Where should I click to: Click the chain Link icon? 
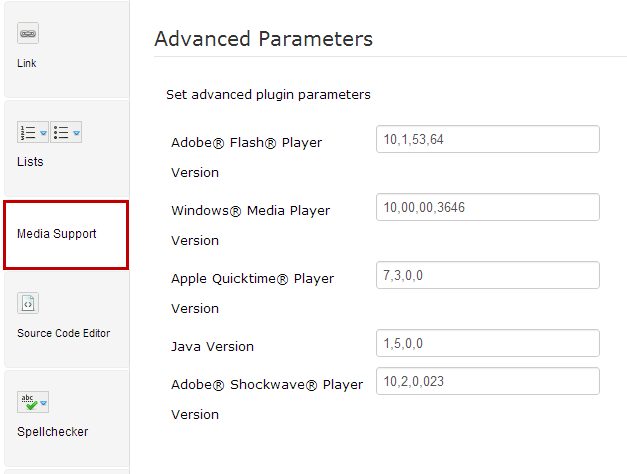coord(28,33)
